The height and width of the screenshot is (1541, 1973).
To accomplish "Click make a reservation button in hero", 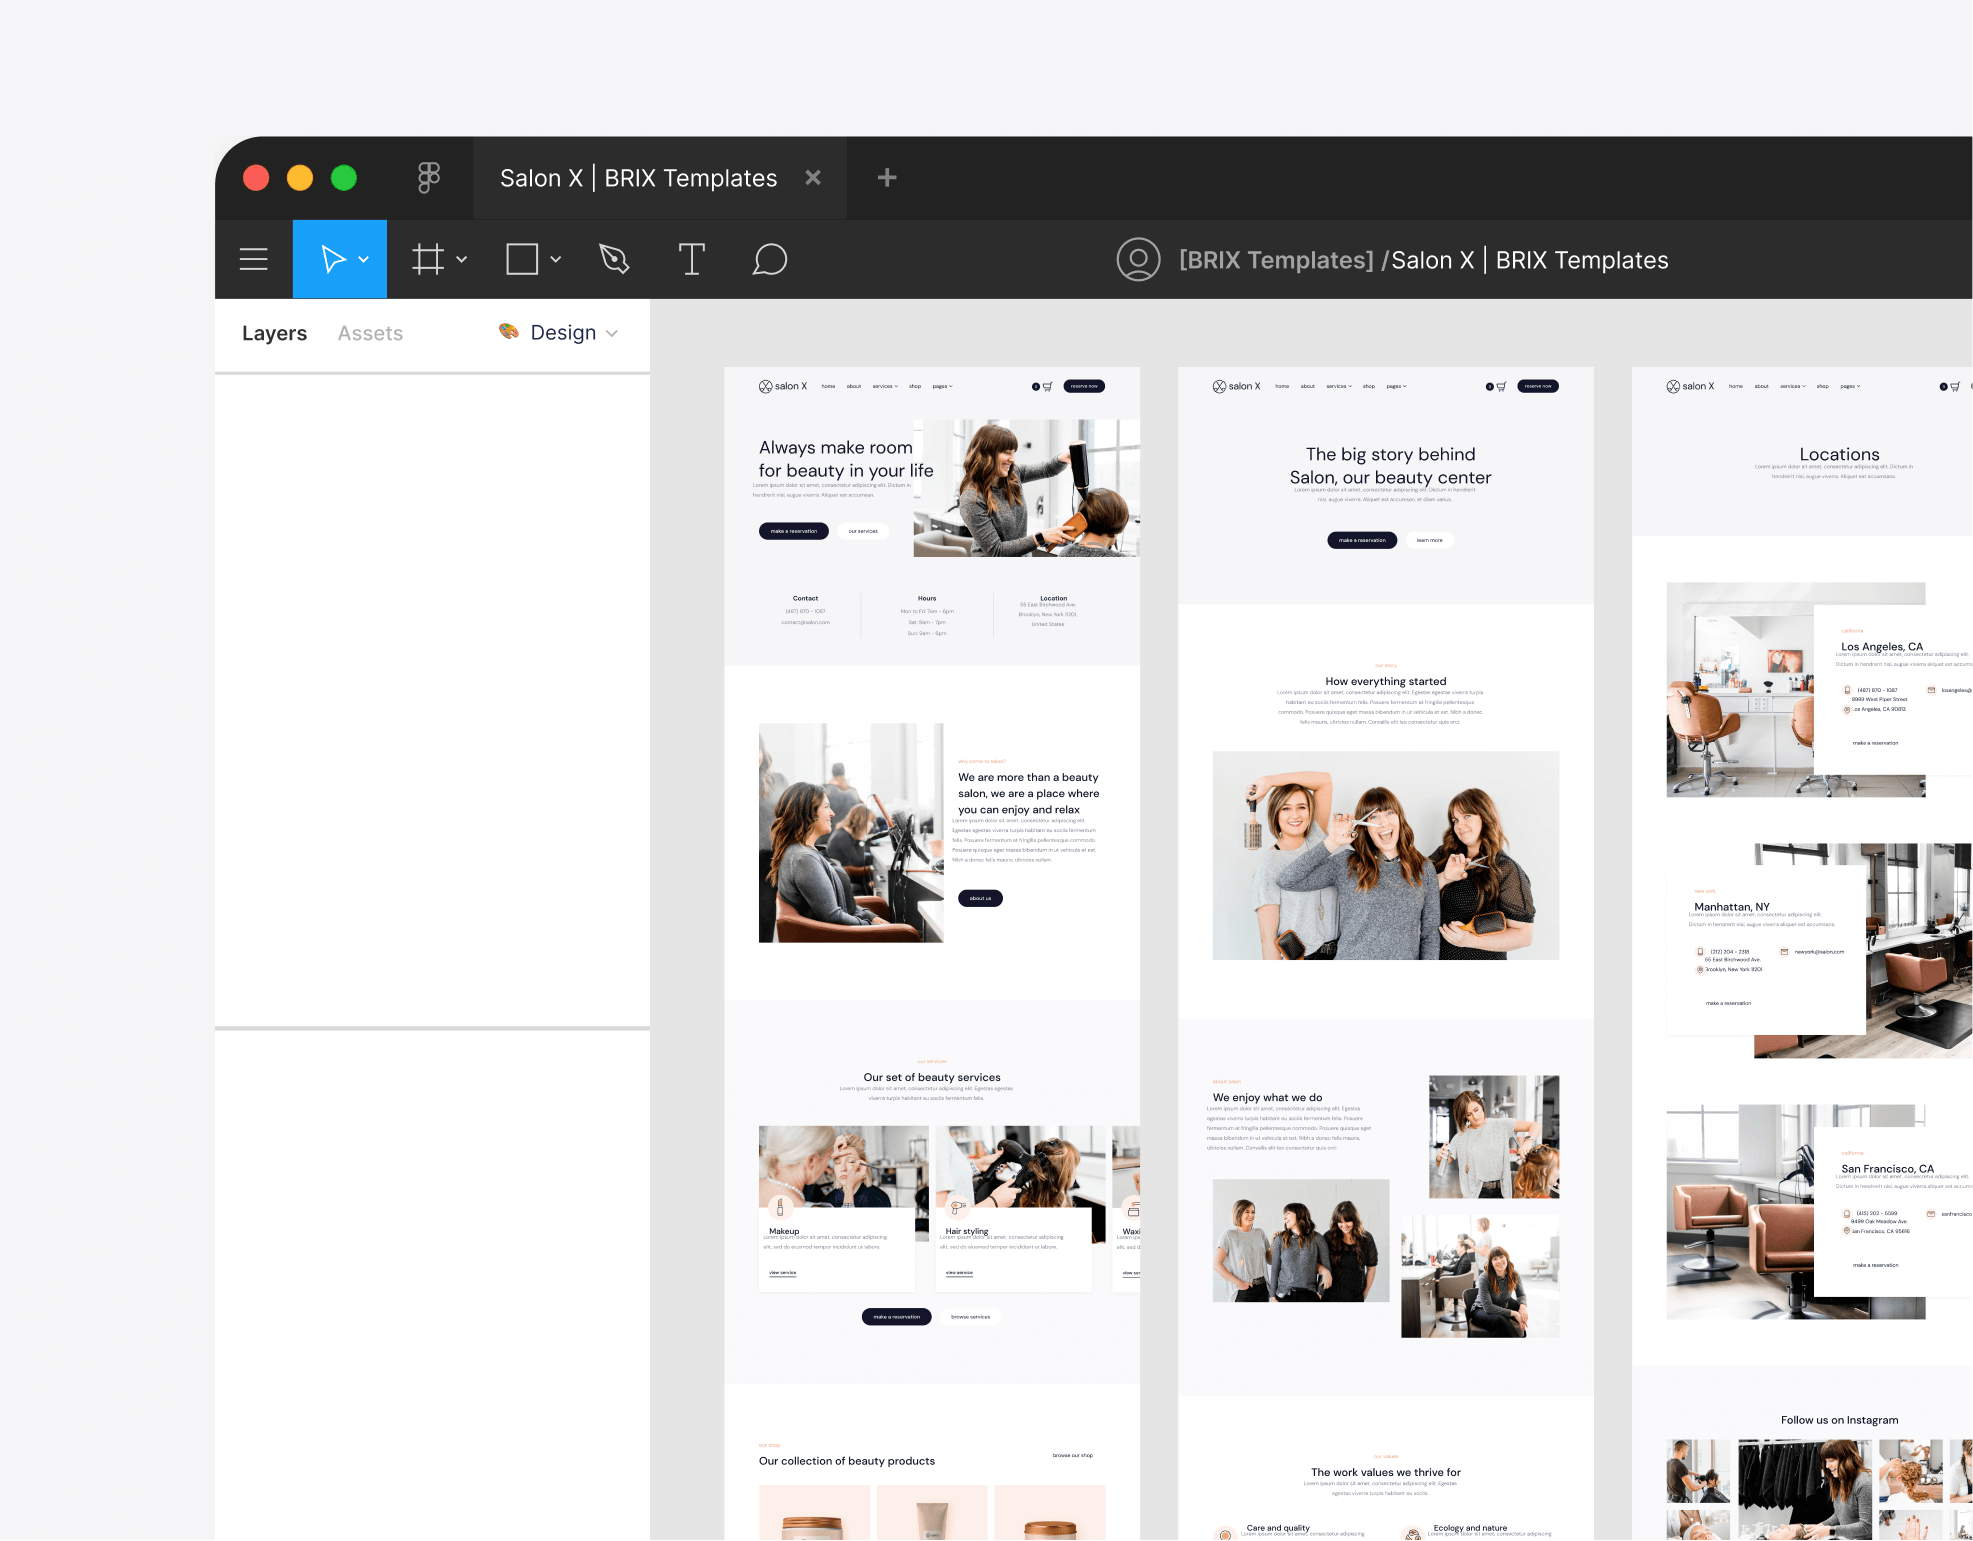I will point(794,531).
